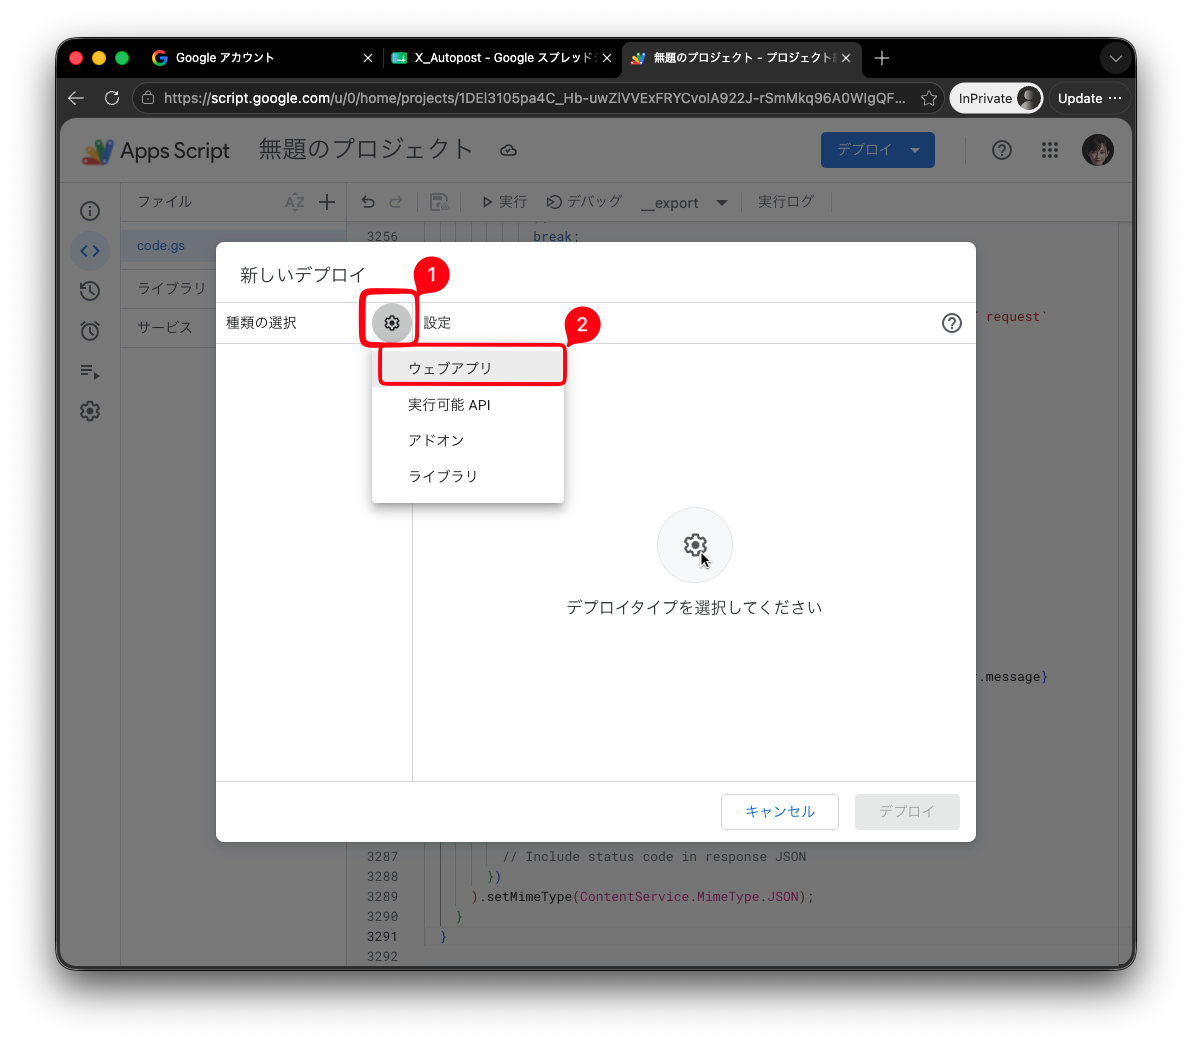This screenshot has height=1044, width=1192.
Task: Switch to X_Autopost Google スプレッドシート tab
Action: 502,58
